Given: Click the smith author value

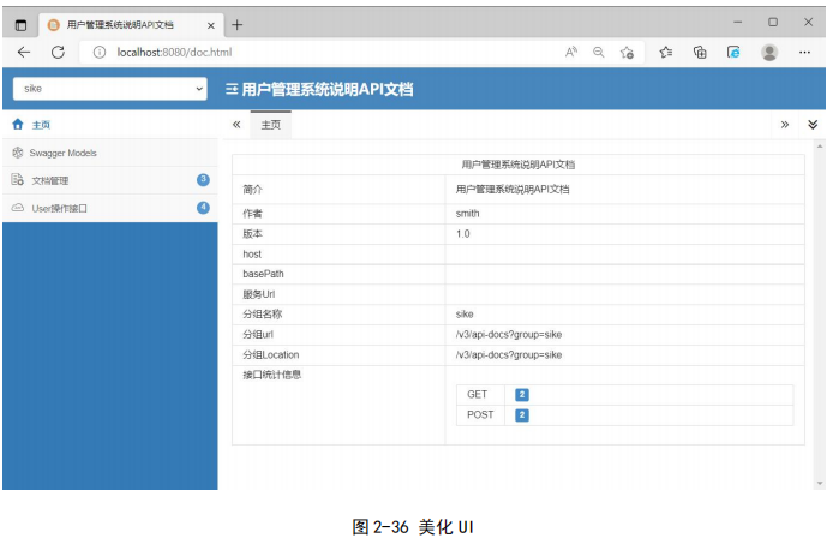Looking at the screenshot, I should pyautogui.click(x=468, y=213).
